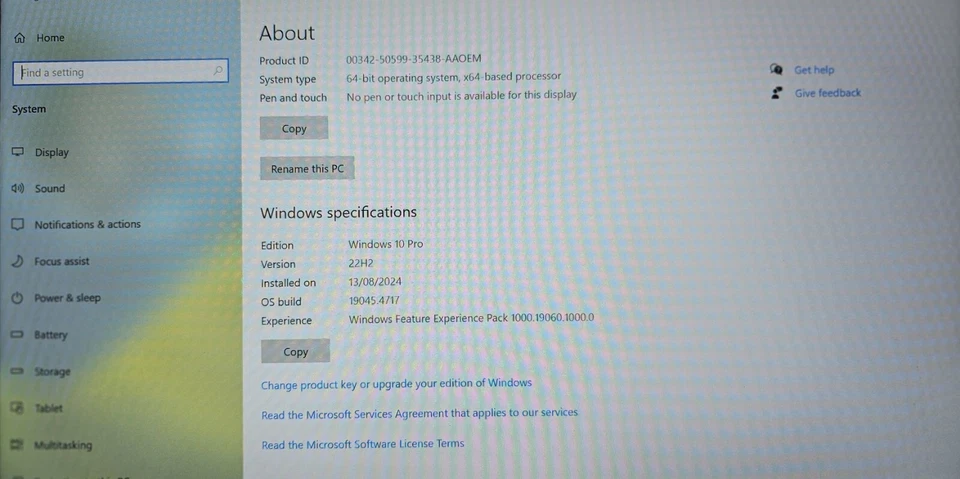Click the Pen and touch label
960x479 pixels.
[x=293, y=98]
